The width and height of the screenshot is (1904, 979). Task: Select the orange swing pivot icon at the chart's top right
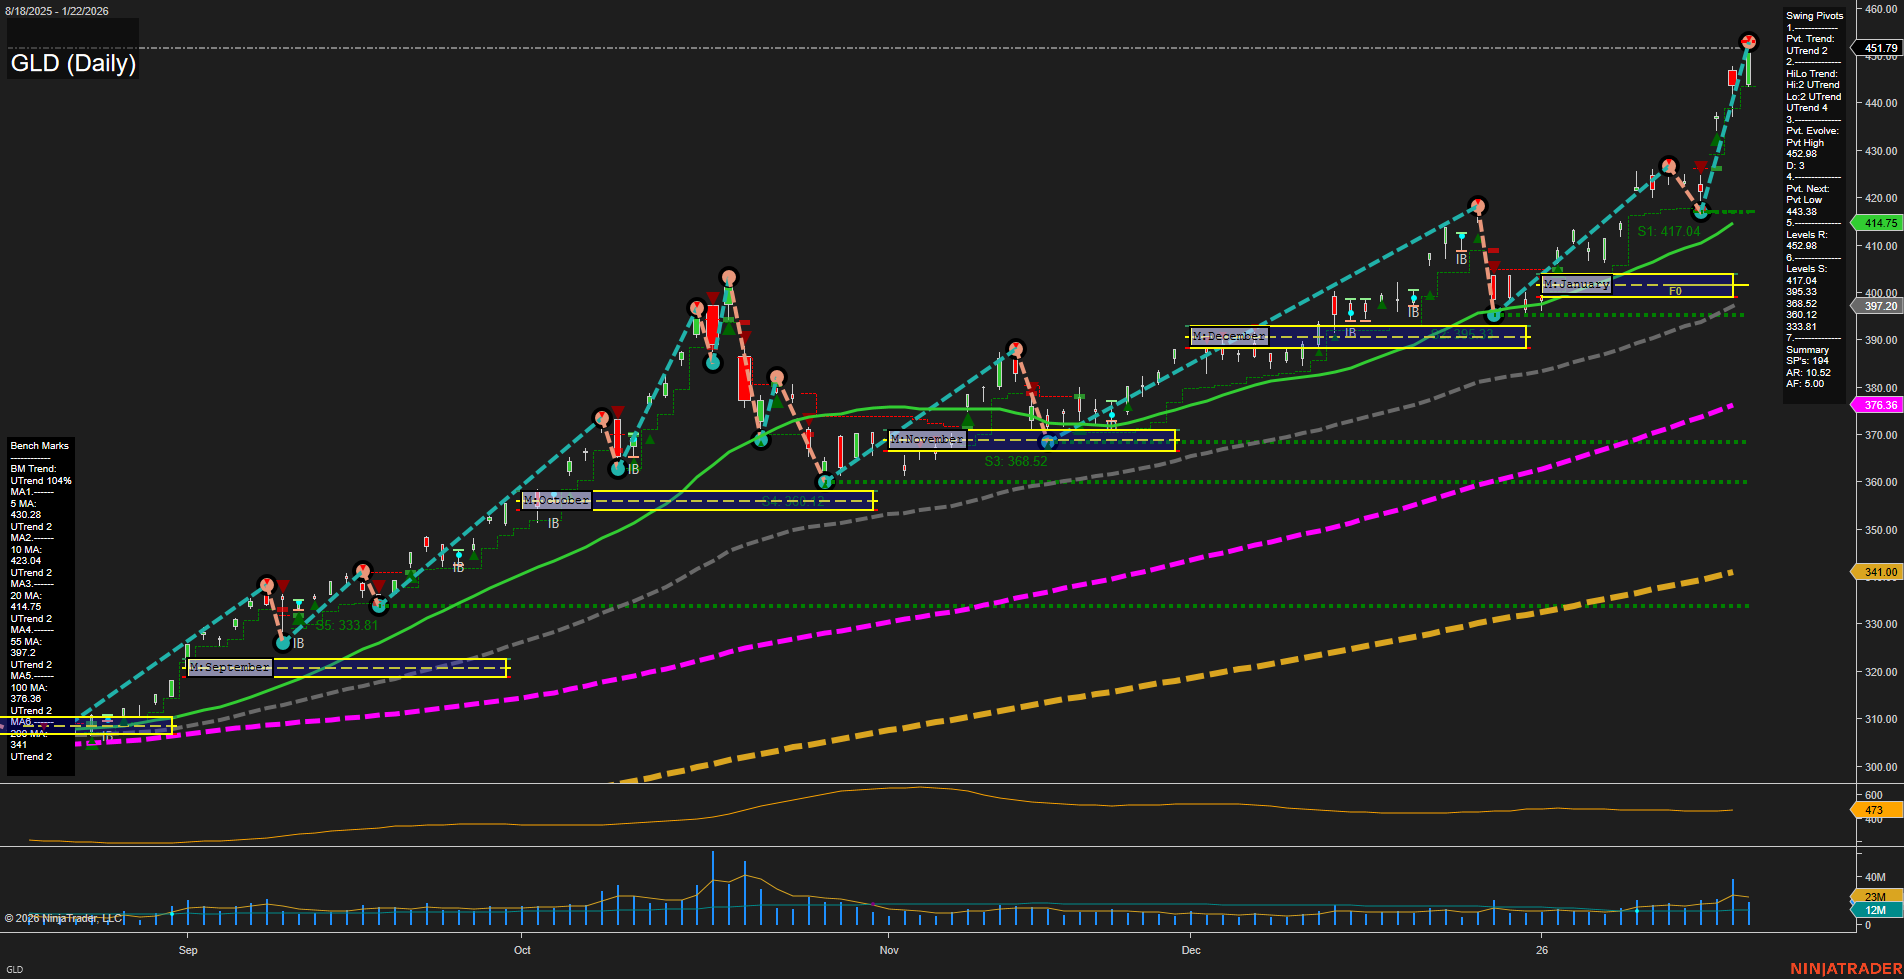pos(1749,42)
